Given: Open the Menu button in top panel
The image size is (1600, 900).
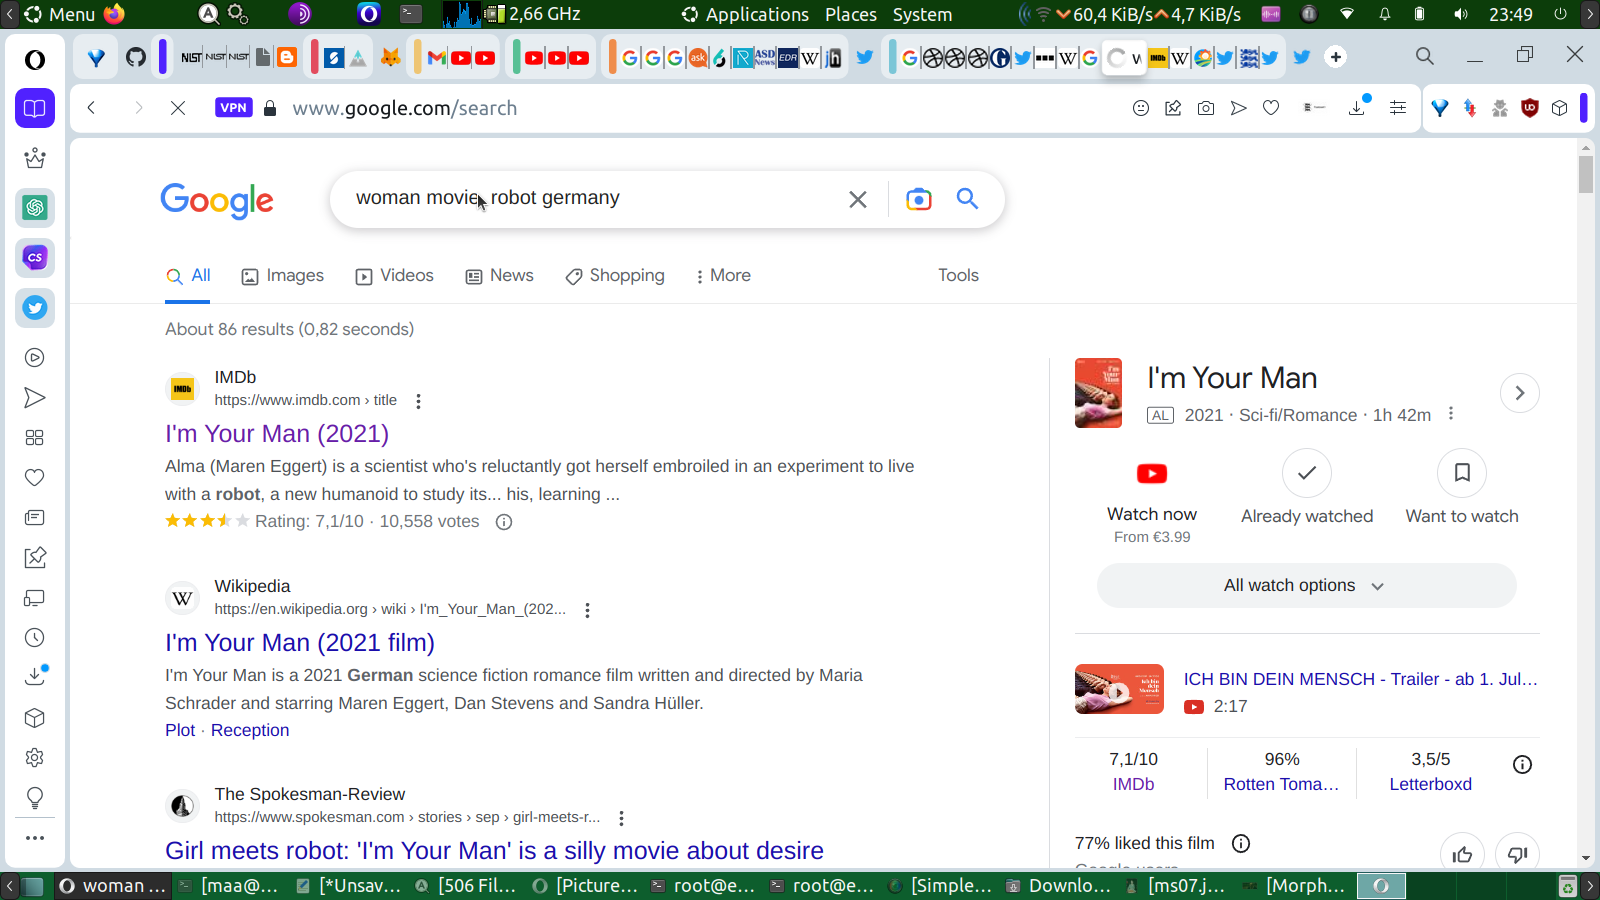Looking at the screenshot, I should [60, 14].
